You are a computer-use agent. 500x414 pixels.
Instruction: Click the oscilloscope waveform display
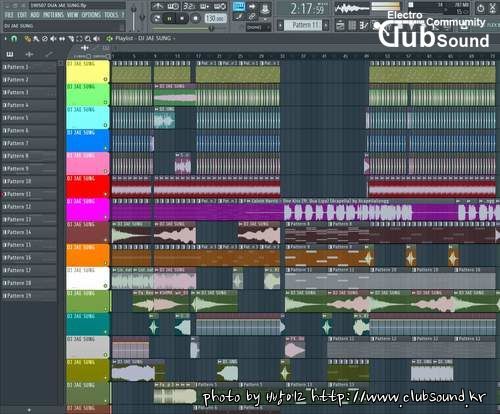[x=352, y=9]
